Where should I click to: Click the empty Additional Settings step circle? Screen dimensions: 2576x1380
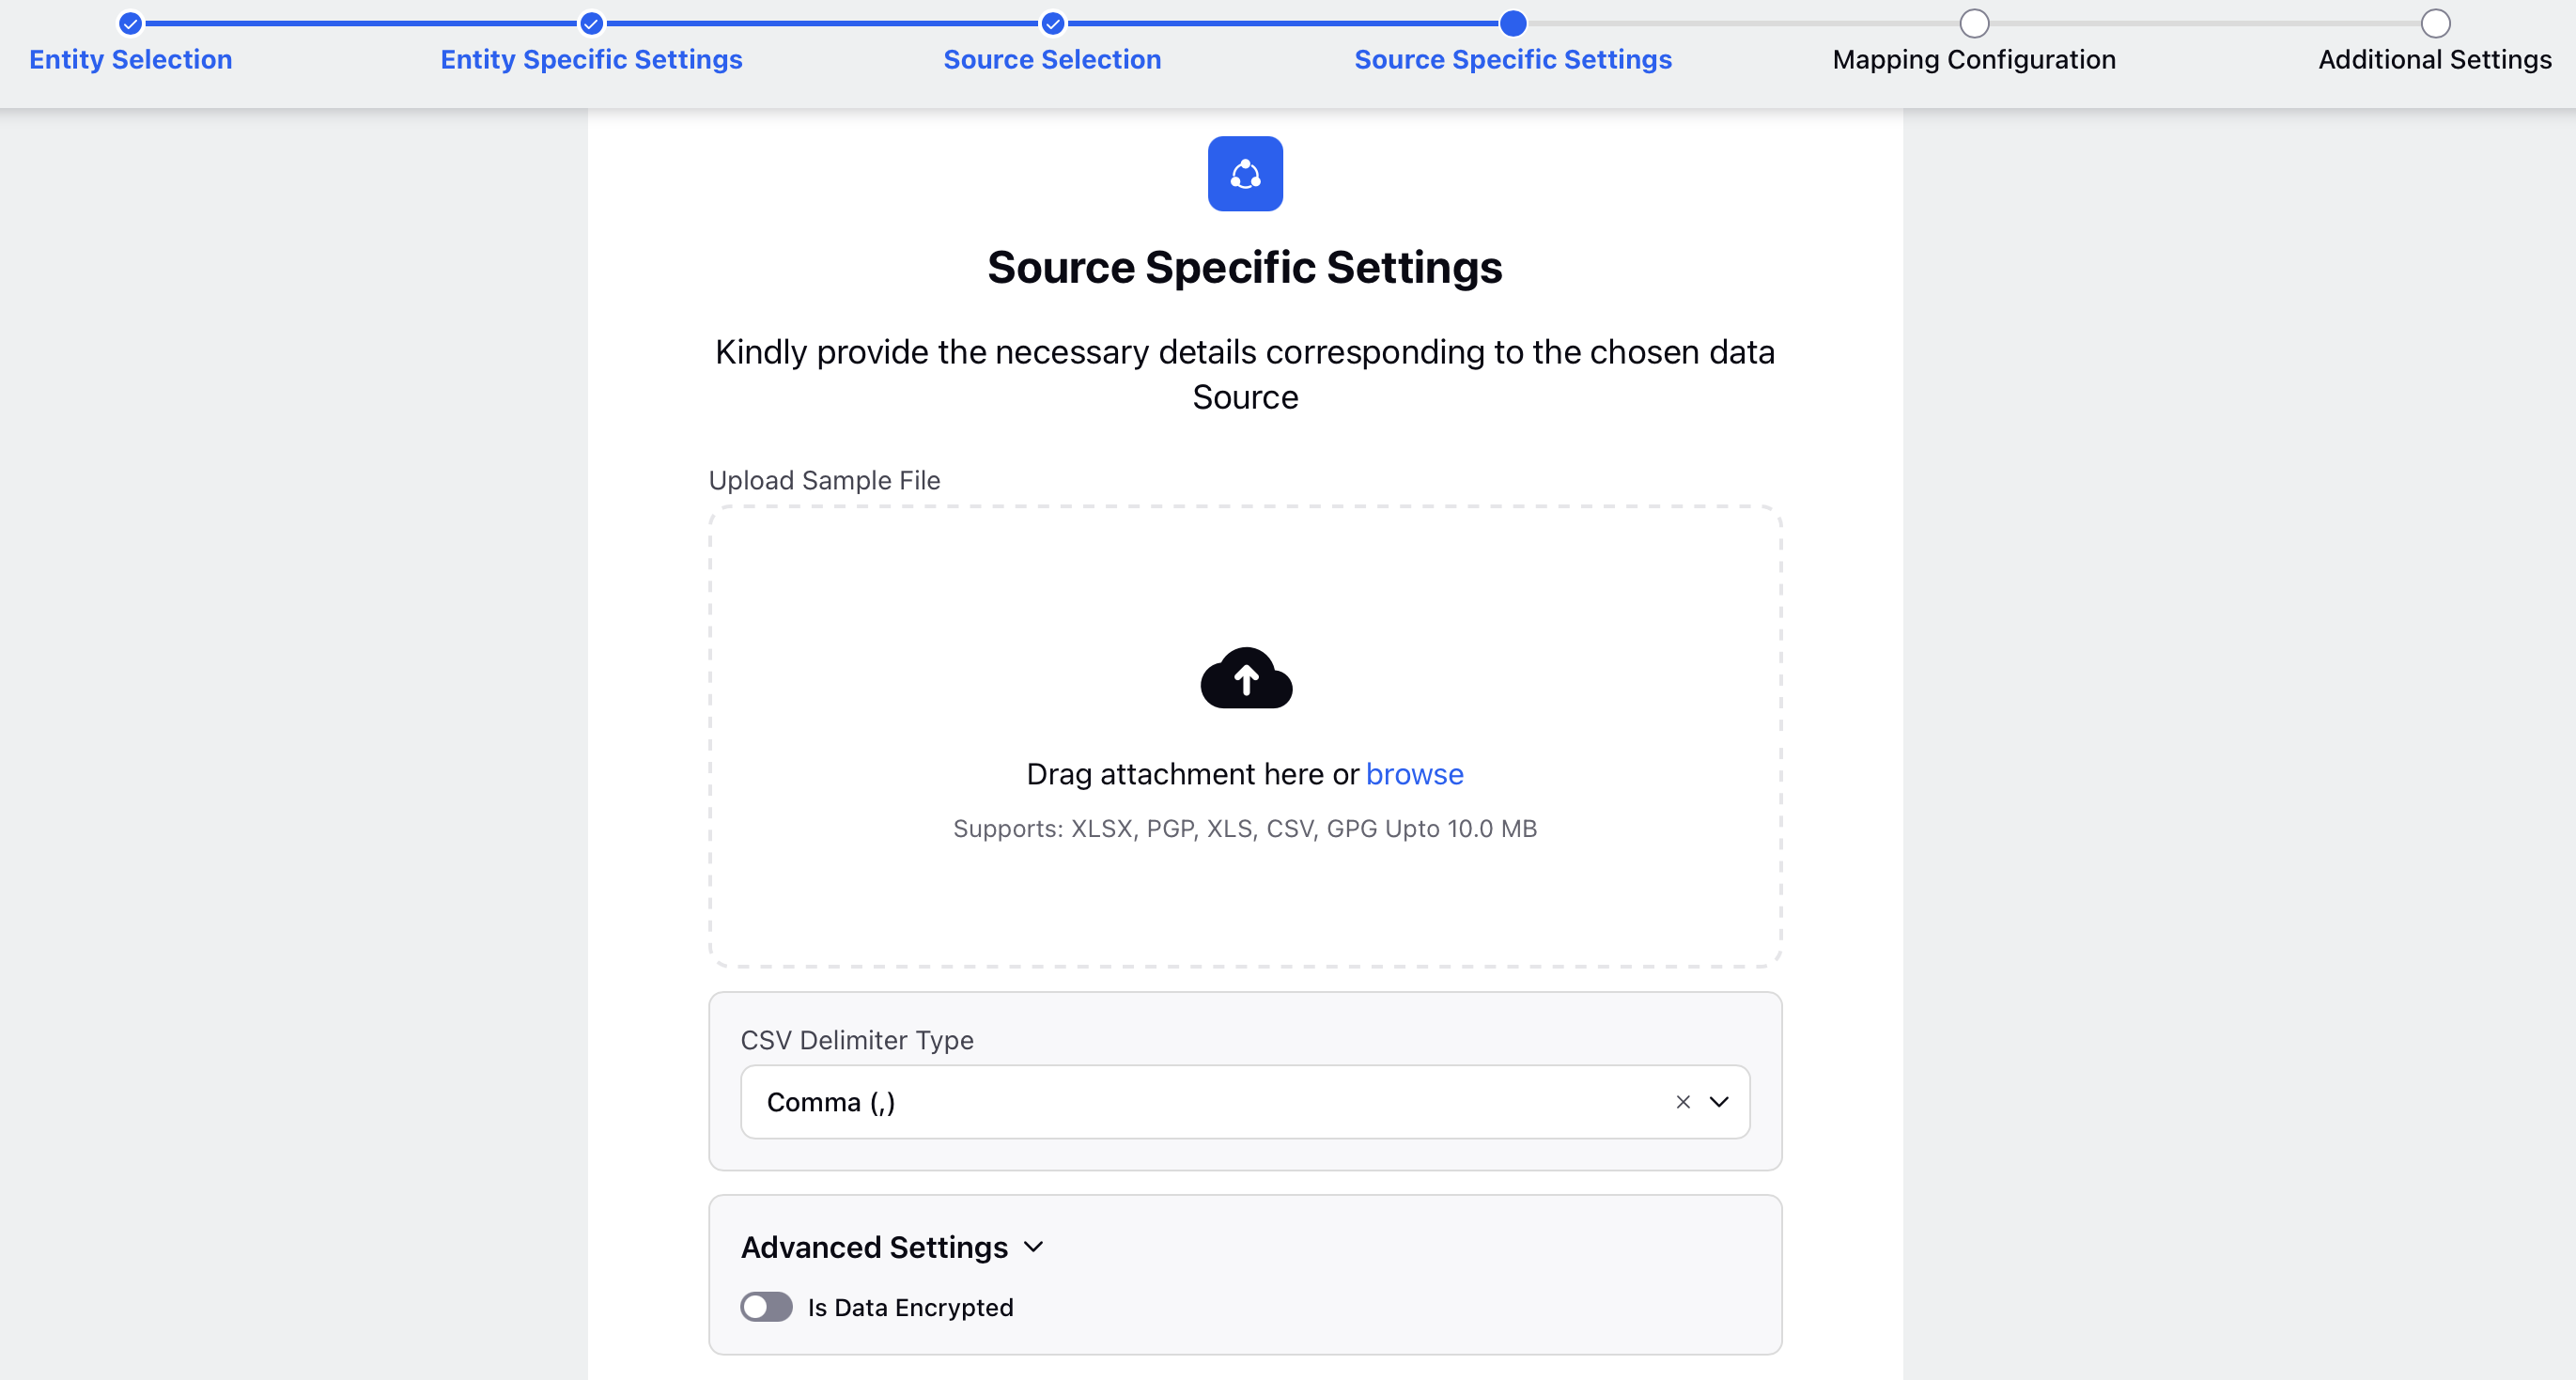tap(2435, 23)
